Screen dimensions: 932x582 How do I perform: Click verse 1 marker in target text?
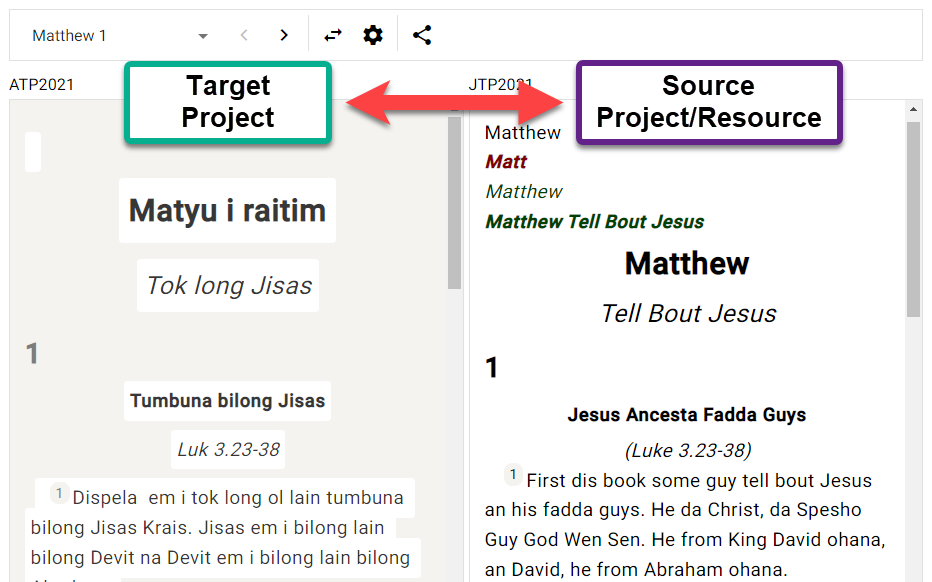coord(59,493)
